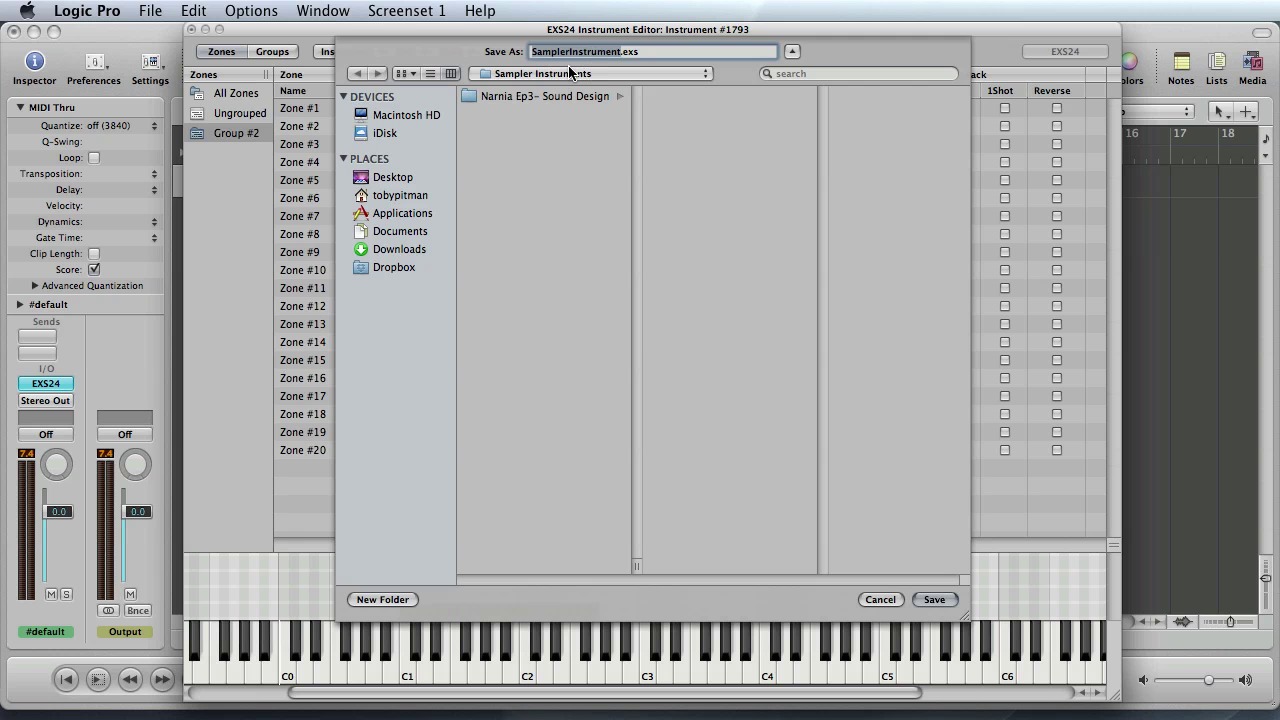The image size is (1280, 720).
Task: Select iDisk in Devices
Action: (x=376, y=133)
